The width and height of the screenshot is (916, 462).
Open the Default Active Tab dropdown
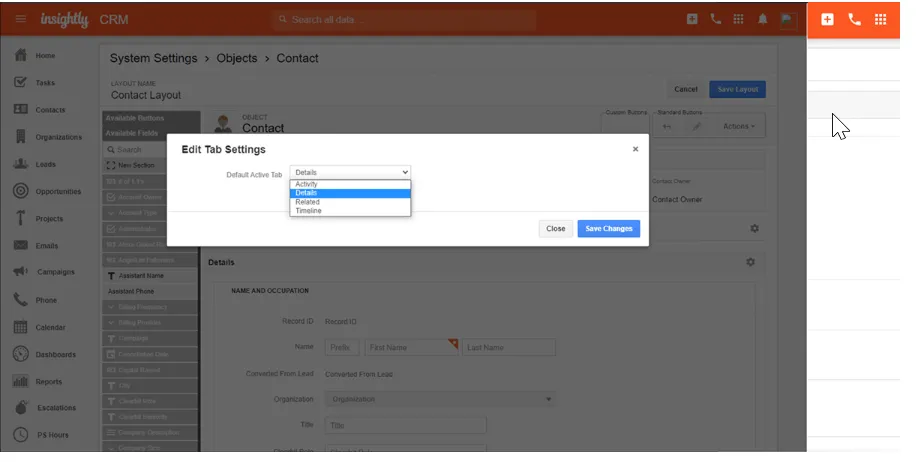pos(351,172)
